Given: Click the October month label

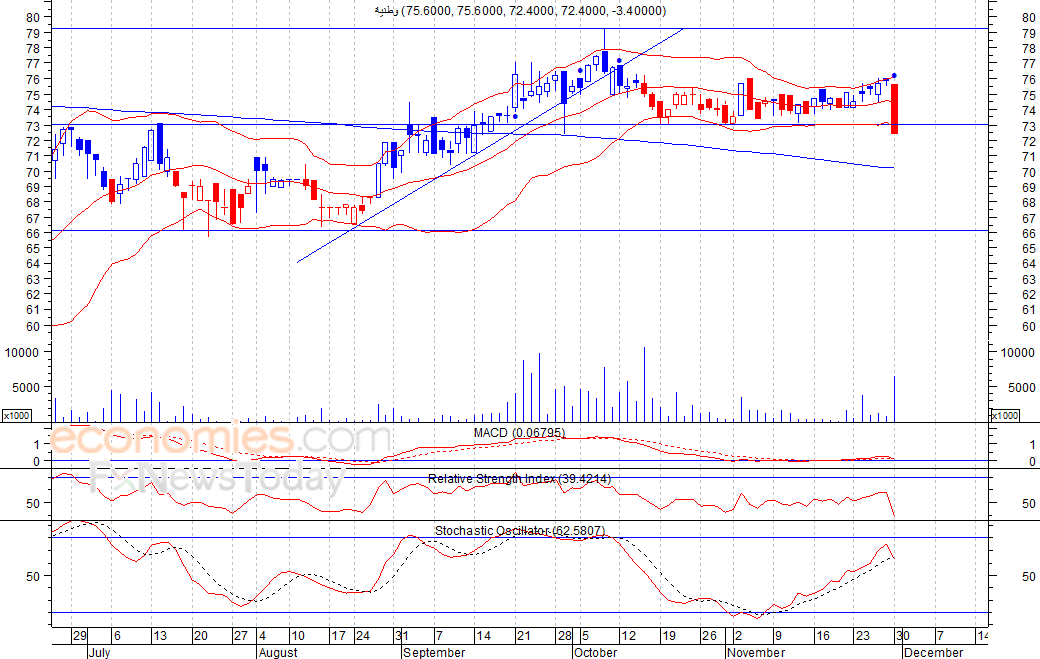Looking at the screenshot, I should coord(596,652).
